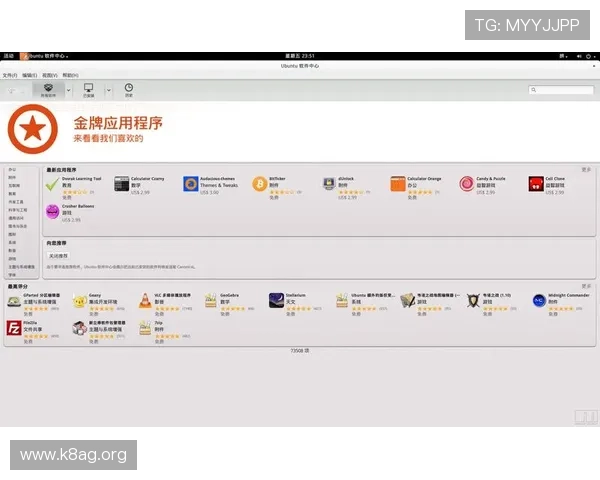Viewport: 600px width, 480px height.
Task: Focus the search box in toolbar
Action: [561, 90]
